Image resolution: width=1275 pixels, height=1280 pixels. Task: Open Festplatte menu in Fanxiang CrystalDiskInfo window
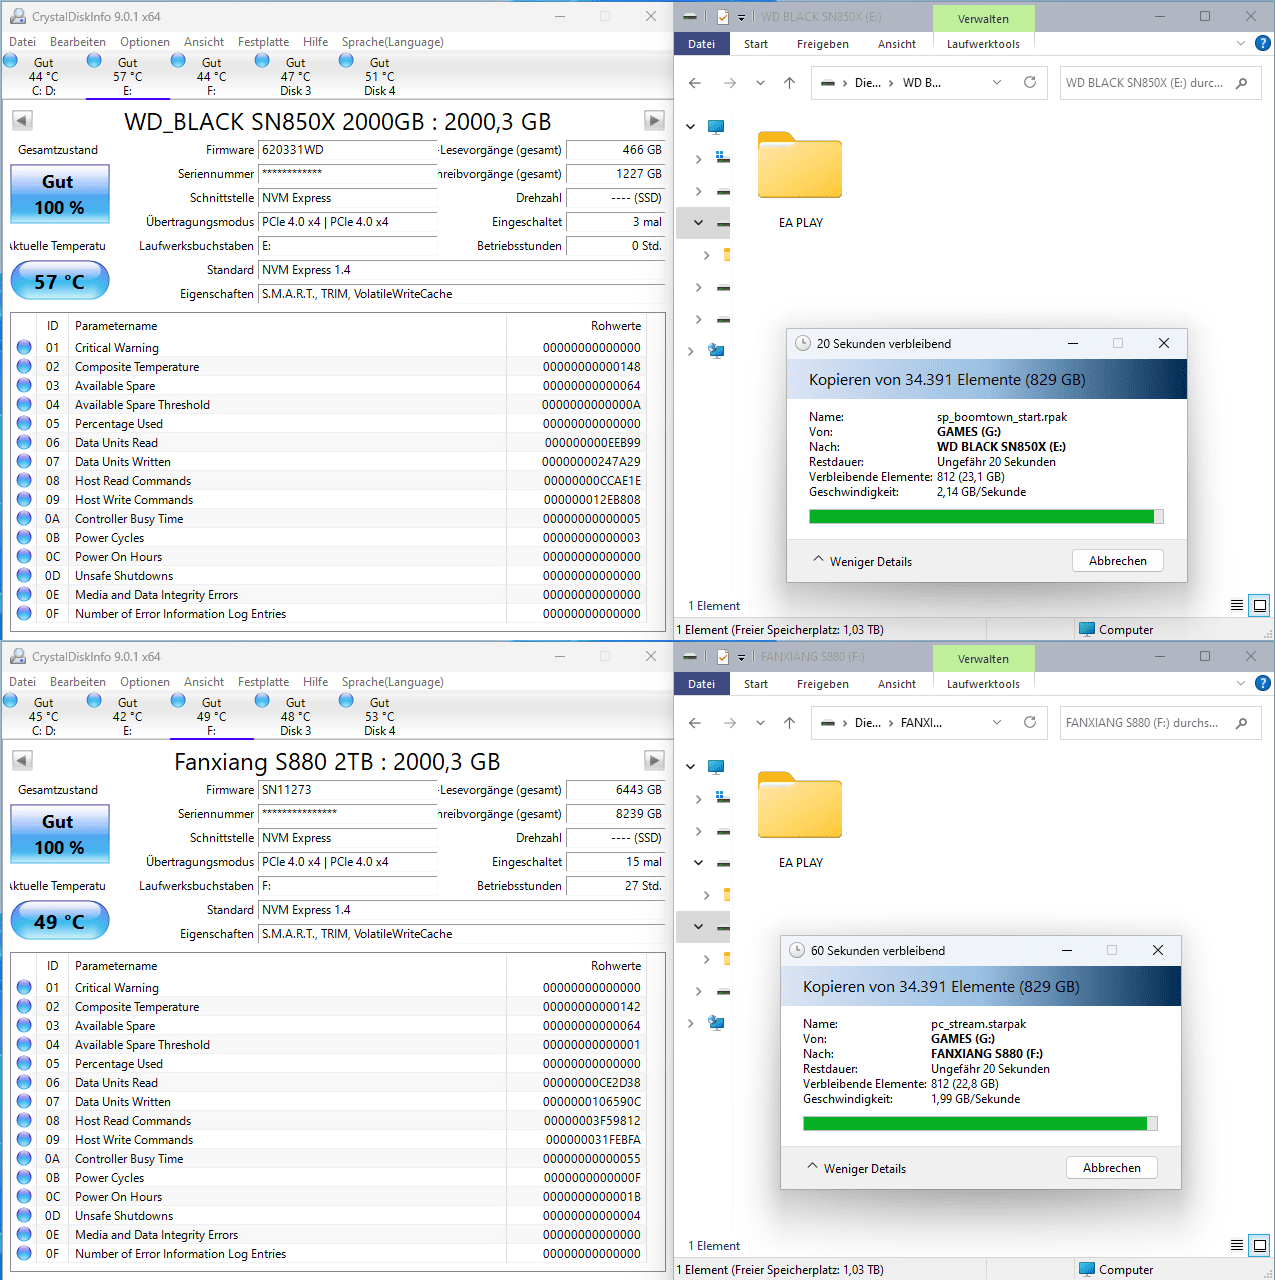(263, 682)
